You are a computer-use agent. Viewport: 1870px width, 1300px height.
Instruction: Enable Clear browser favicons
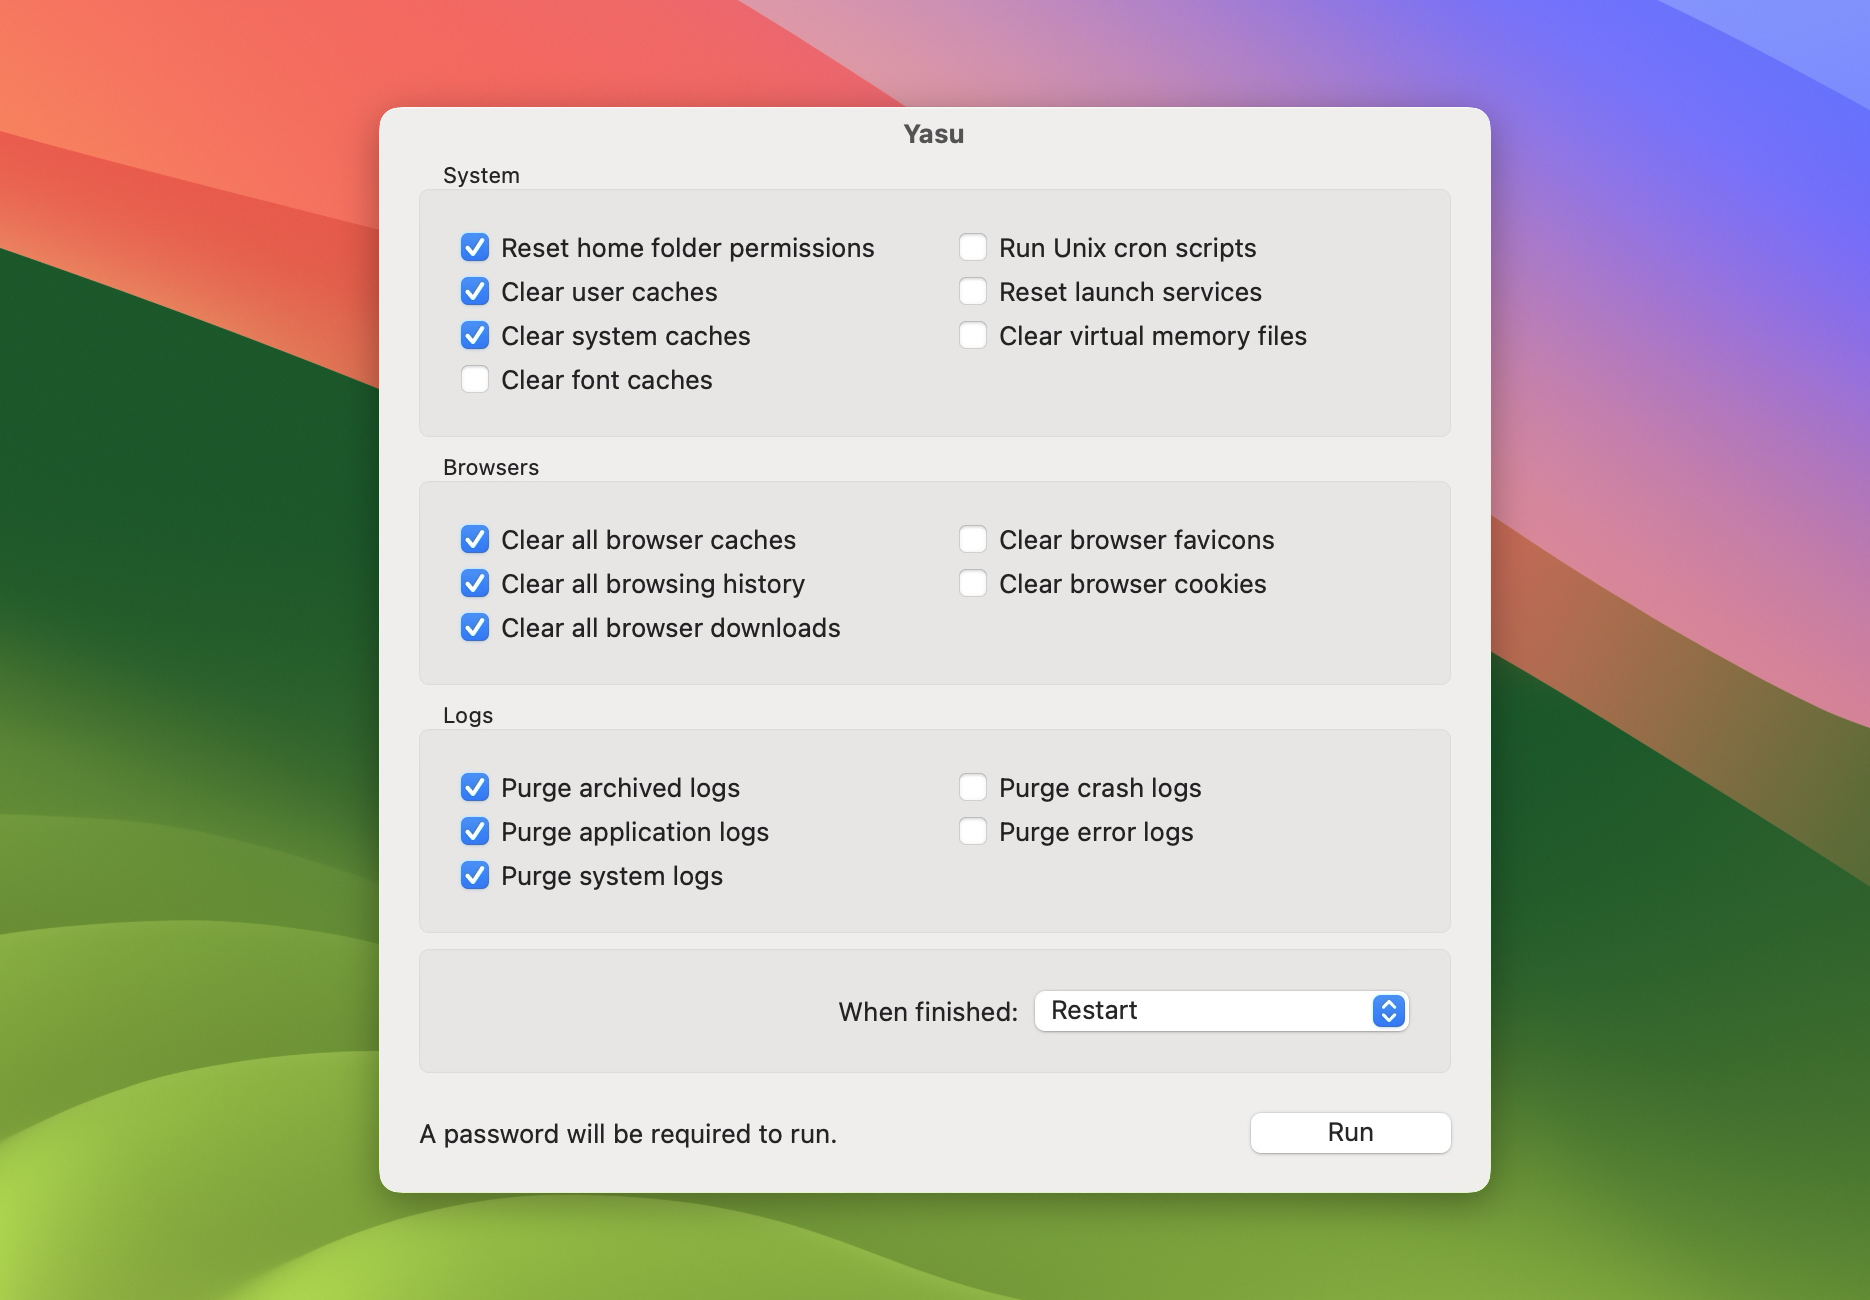tap(972, 538)
